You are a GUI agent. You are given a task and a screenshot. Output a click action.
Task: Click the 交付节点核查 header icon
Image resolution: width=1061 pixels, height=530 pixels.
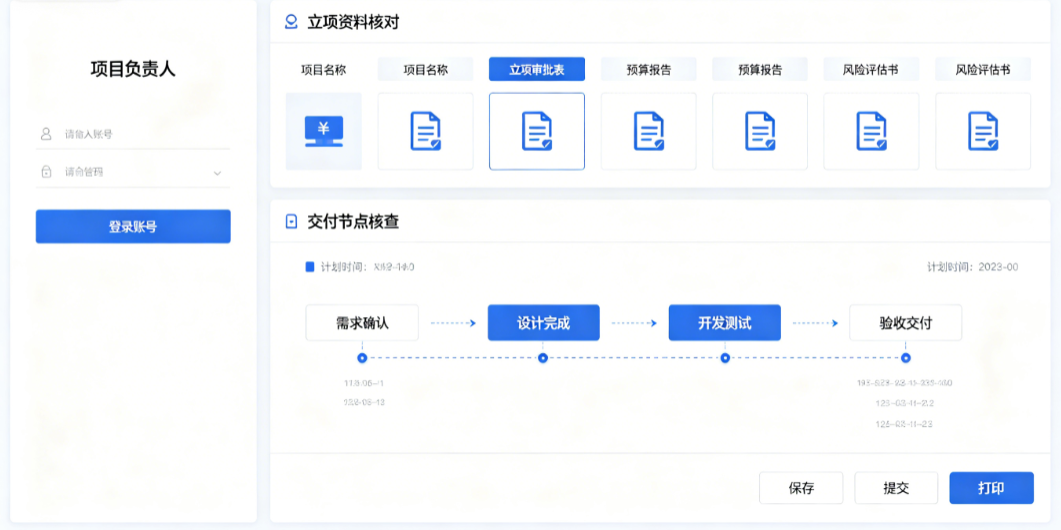pos(291,221)
